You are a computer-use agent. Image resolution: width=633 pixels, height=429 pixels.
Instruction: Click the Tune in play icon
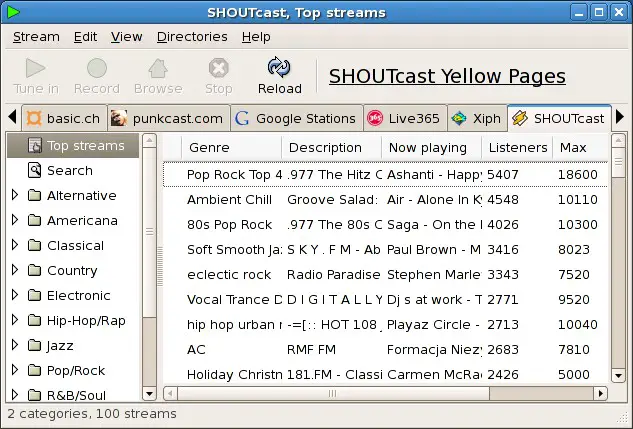point(36,68)
